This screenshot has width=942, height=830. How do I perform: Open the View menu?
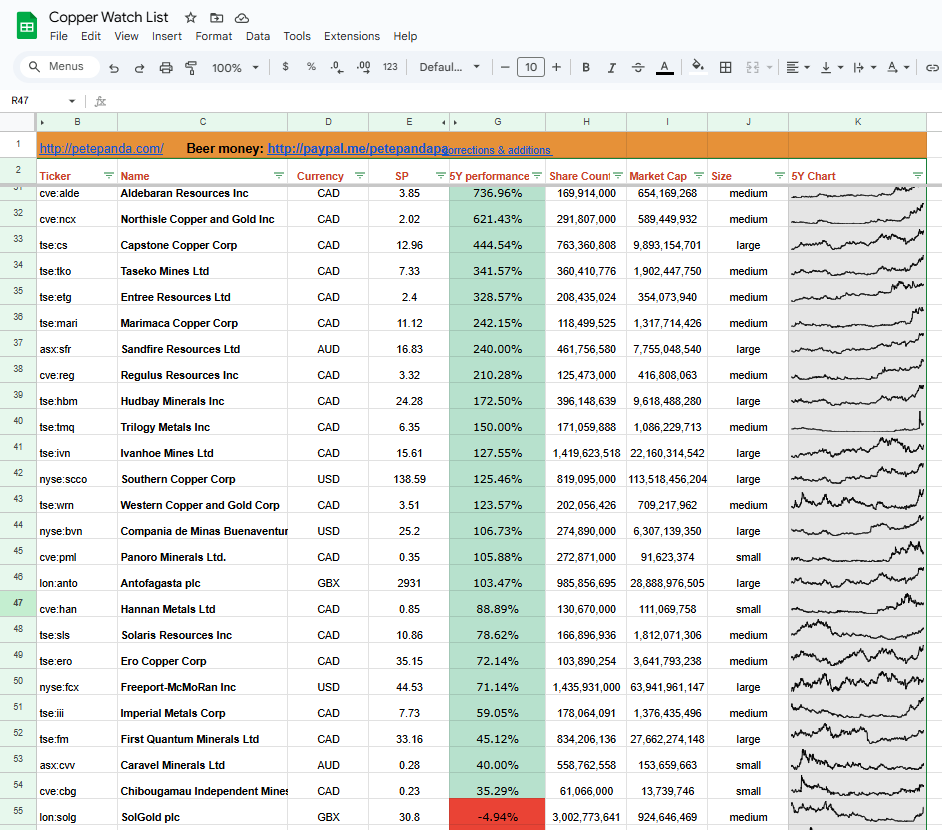(126, 36)
